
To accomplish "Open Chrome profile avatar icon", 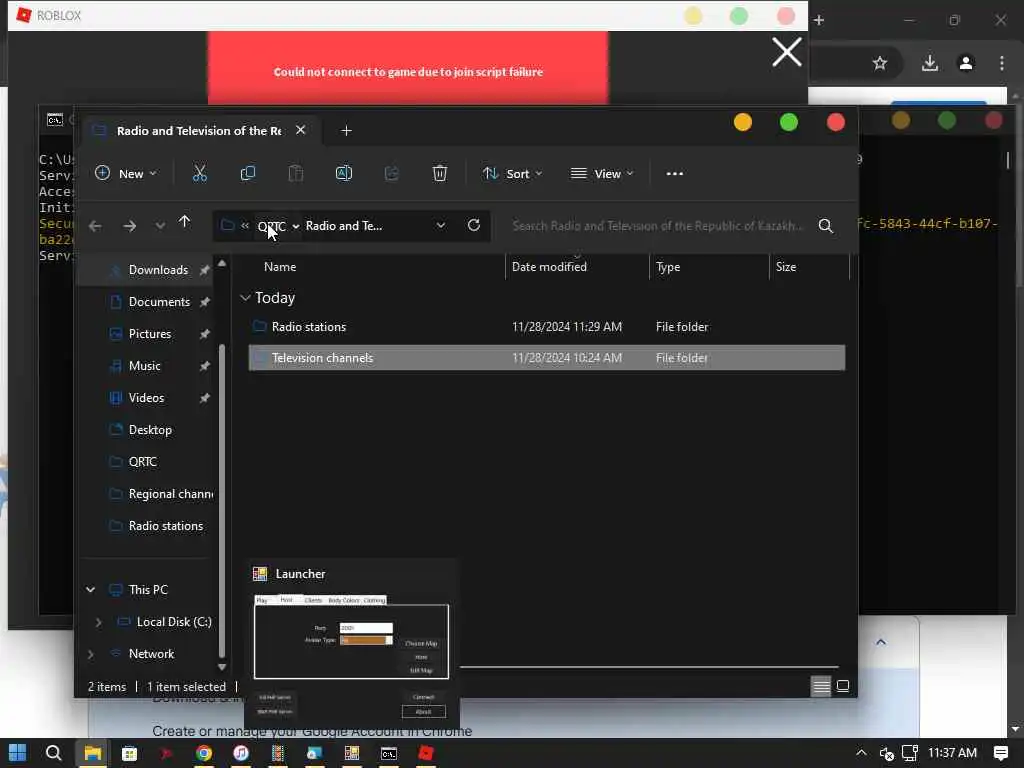I will coord(966,63).
